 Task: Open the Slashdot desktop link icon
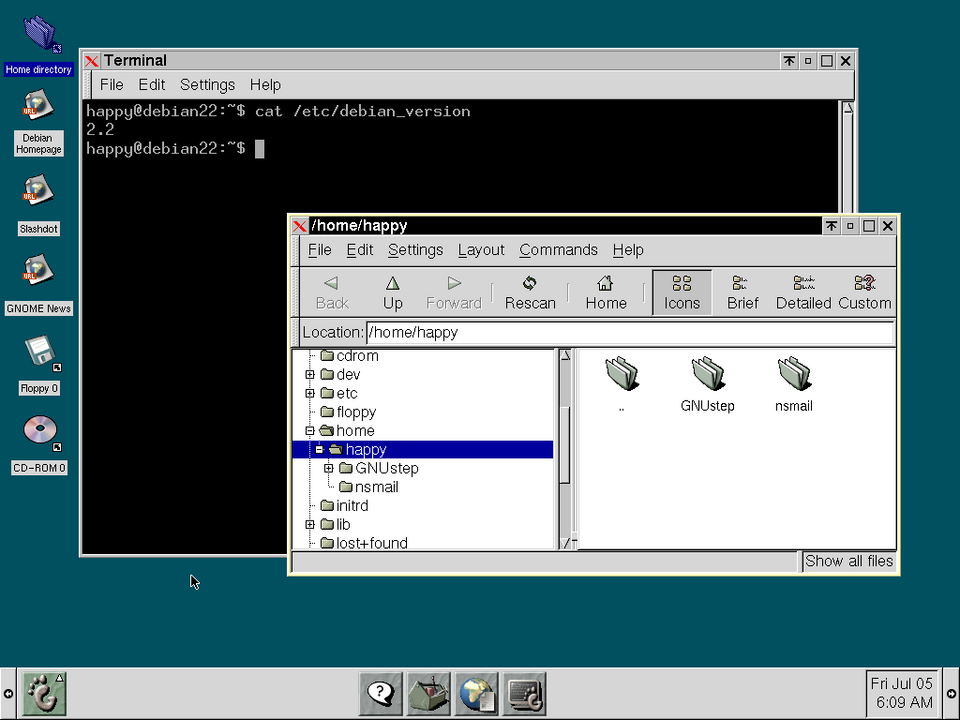[38, 190]
